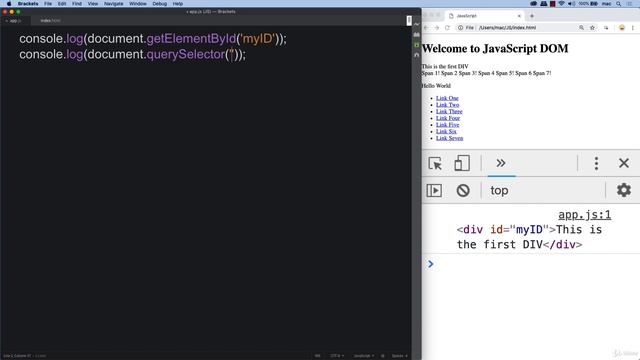
Task: Bookmark this page with the star
Action: pyautogui.click(x=592, y=28)
